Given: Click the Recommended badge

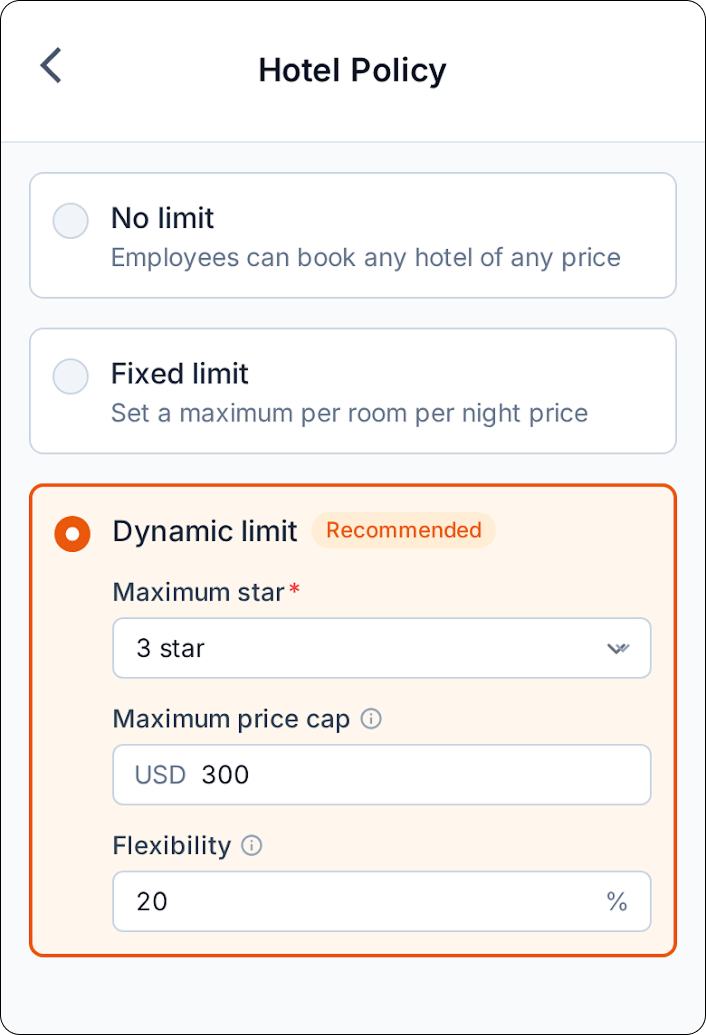Looking at the screenshot, I should coord(403,530).
